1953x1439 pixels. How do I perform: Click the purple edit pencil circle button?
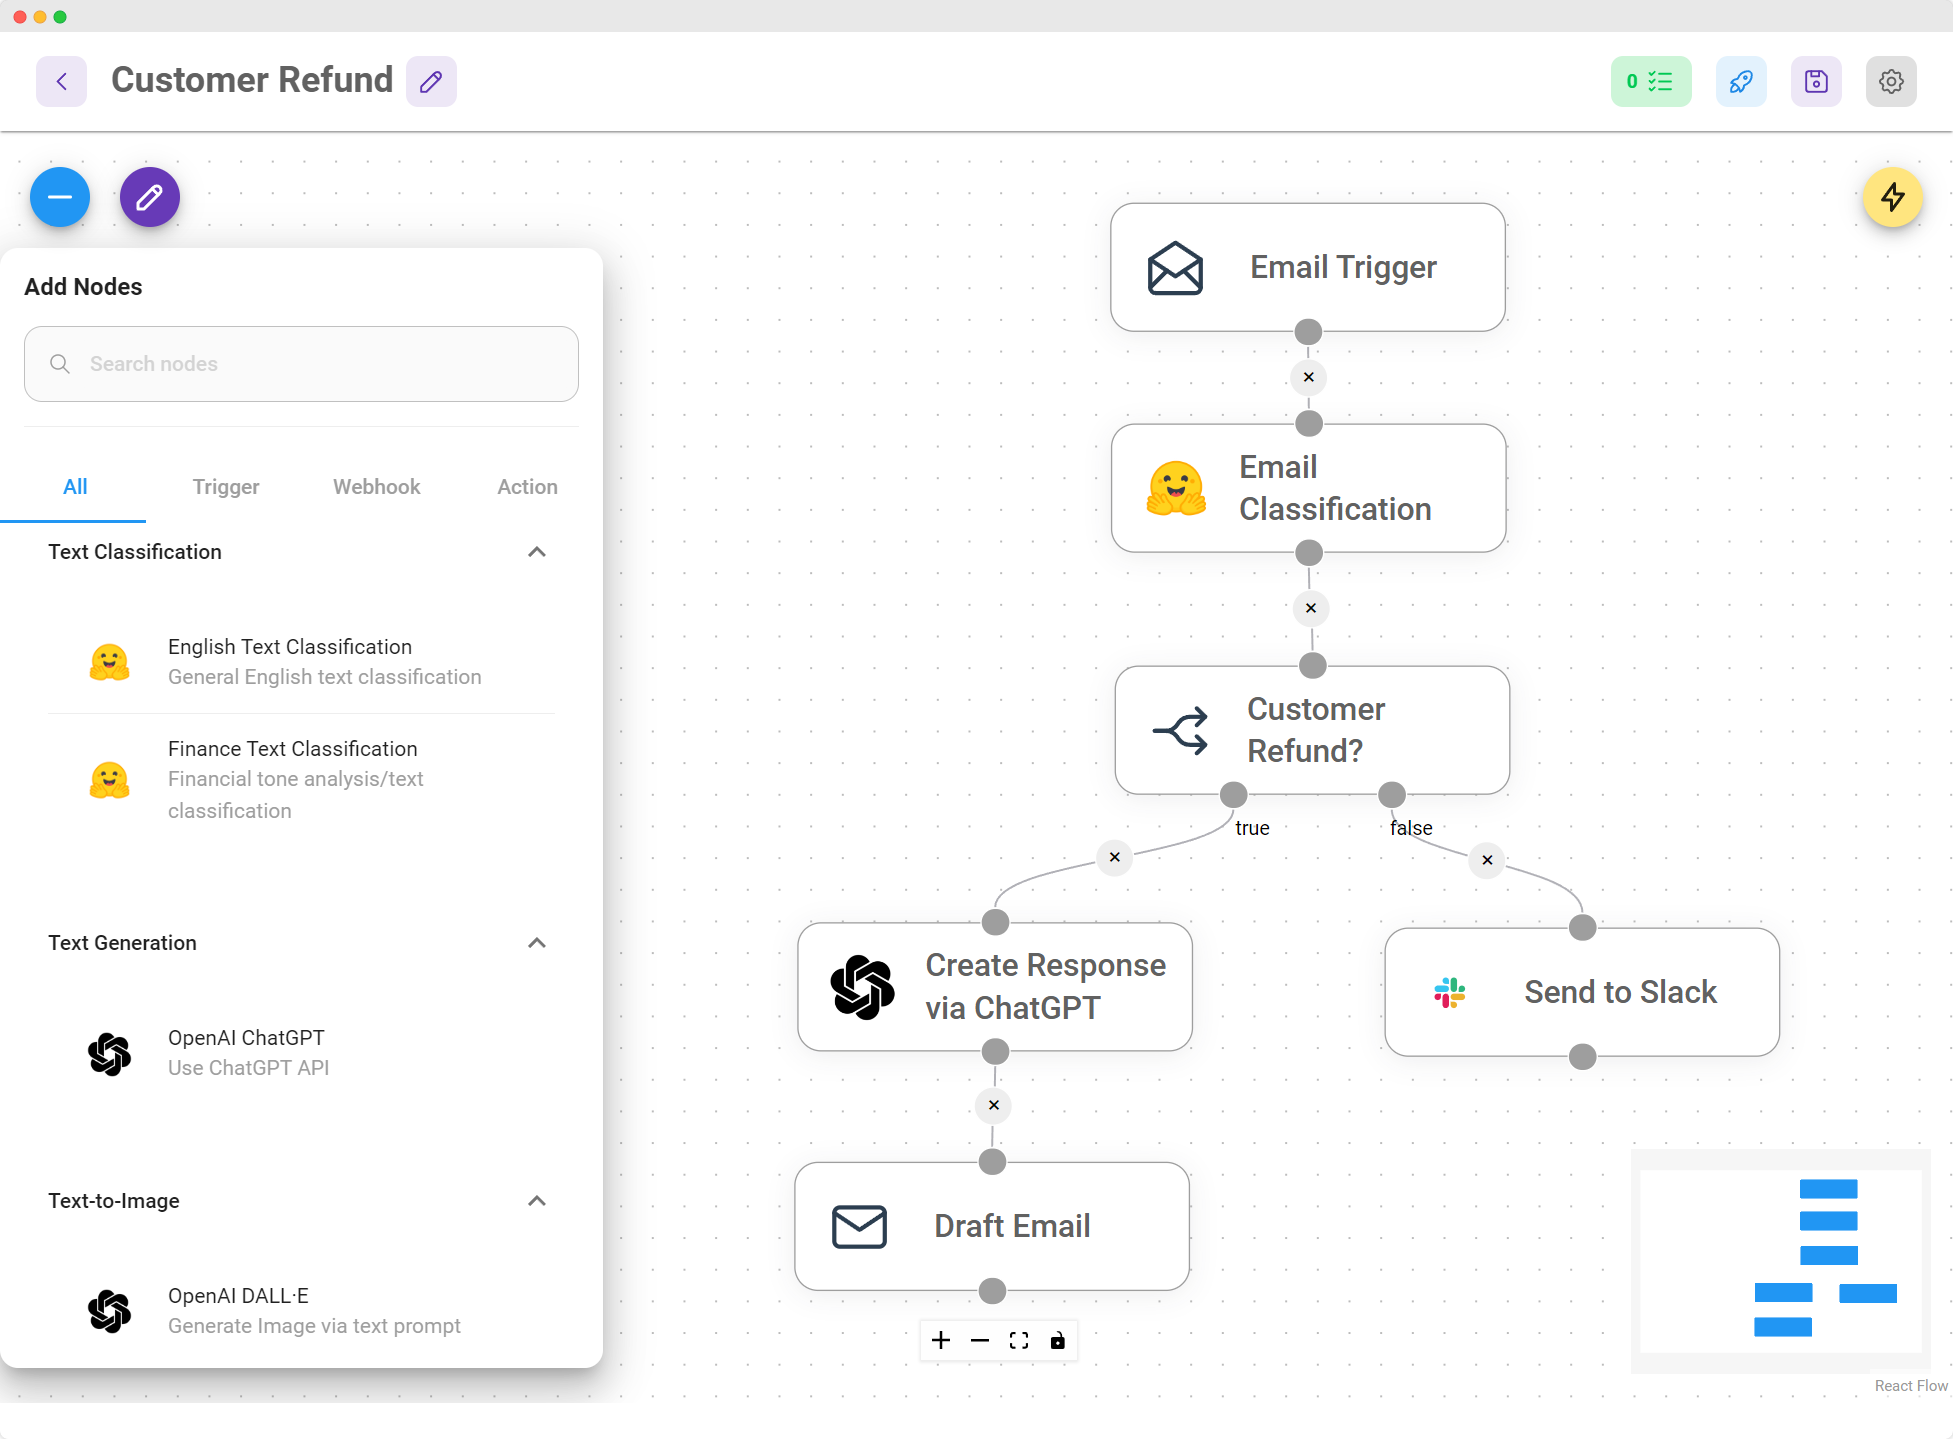(150, 197)
